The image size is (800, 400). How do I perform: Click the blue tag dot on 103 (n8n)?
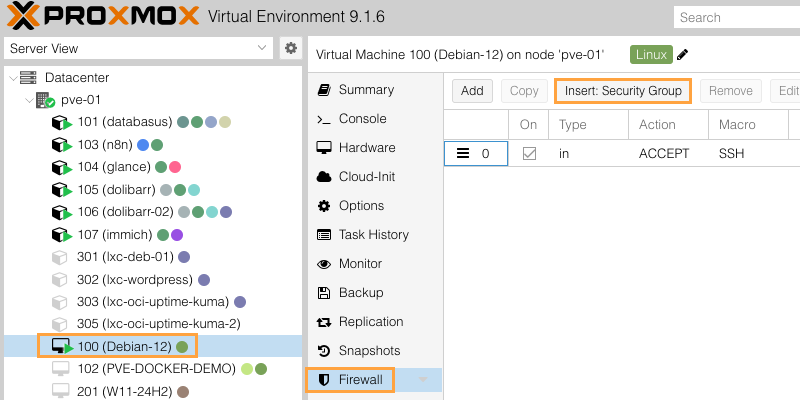pos(143,145)
